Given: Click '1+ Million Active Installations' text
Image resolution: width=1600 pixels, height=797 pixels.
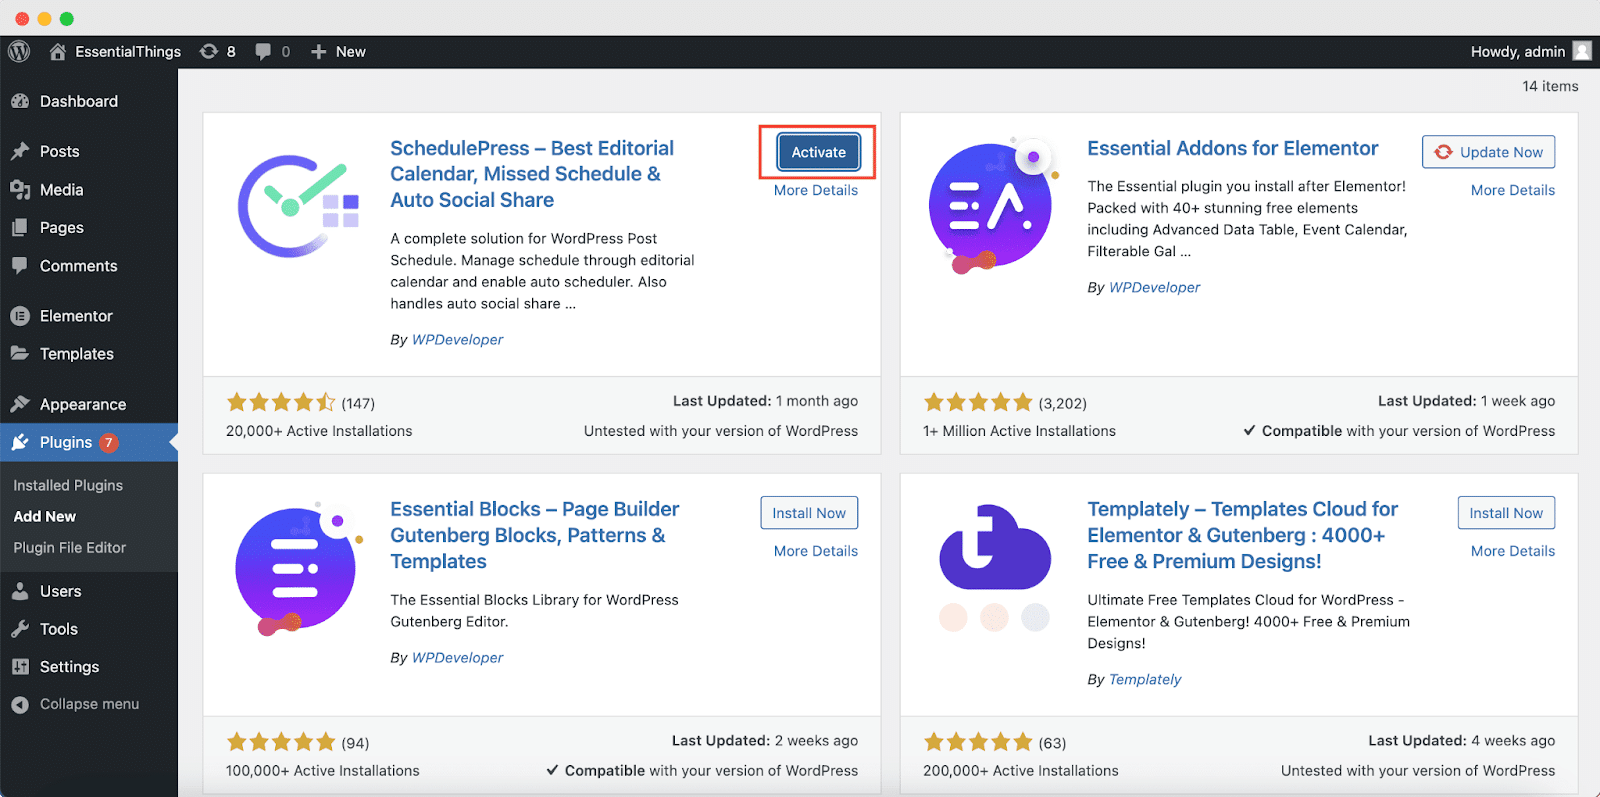Looking at the screenshot, I should pyautogui.click(x=1019, y=431).
